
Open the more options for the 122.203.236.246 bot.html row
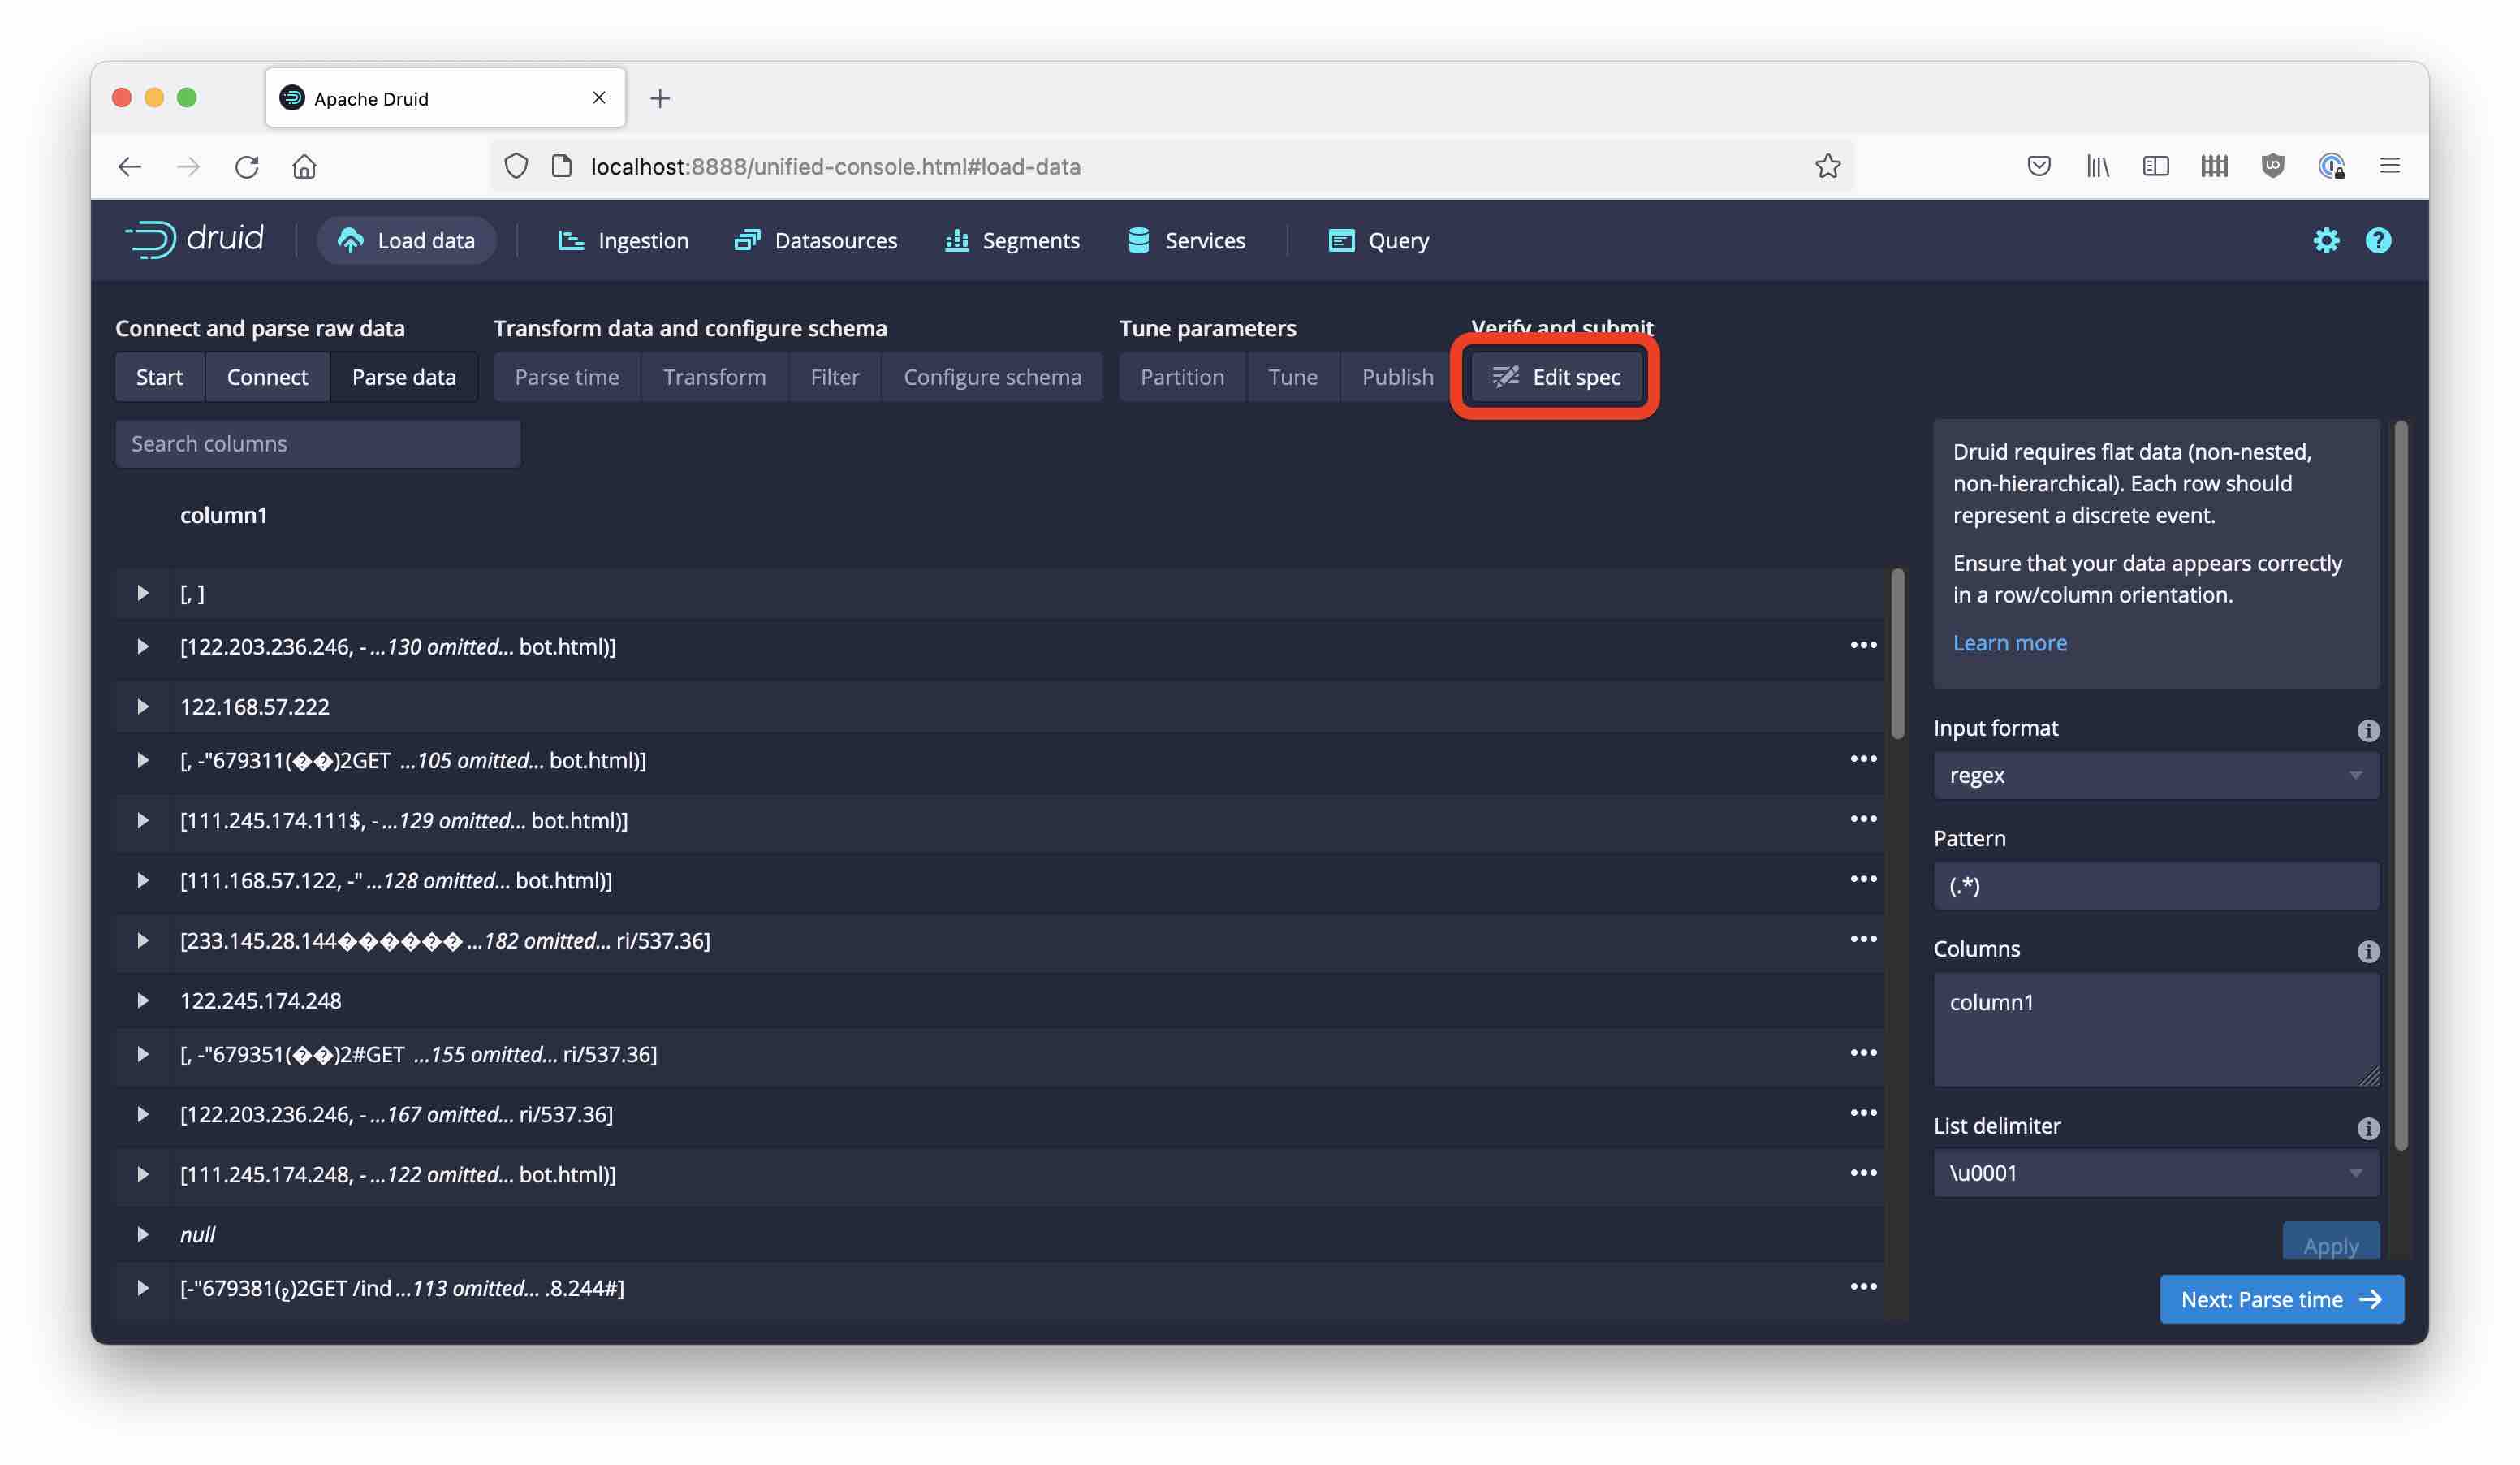click(1862, 645)
